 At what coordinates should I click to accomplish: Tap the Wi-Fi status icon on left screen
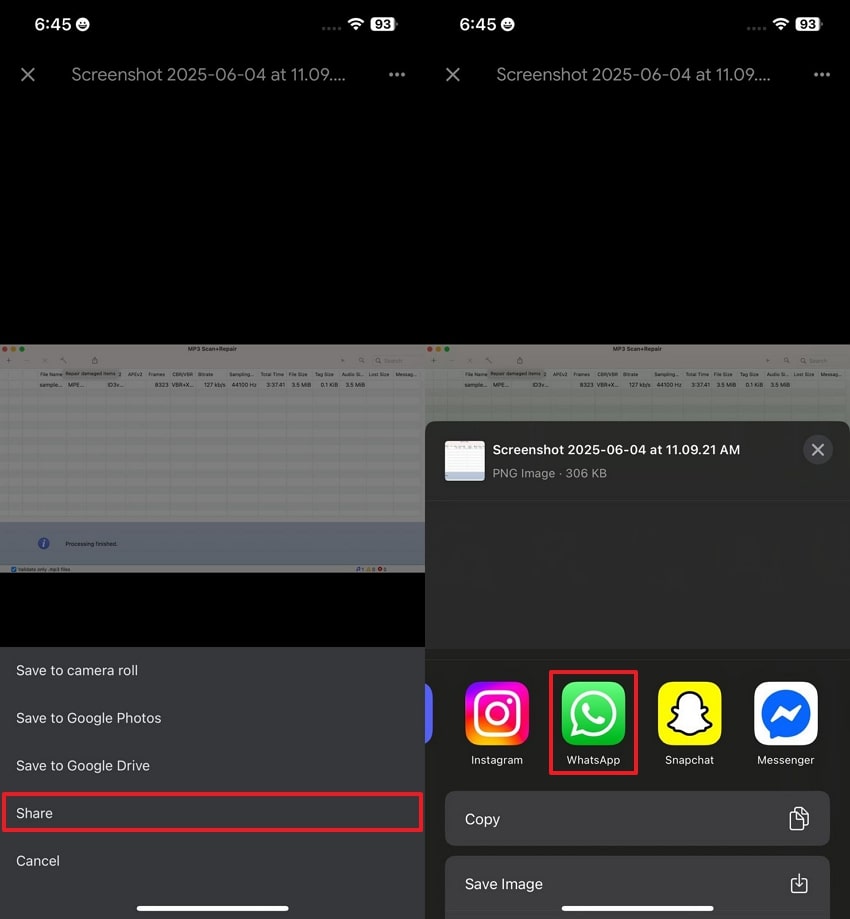click(356, 24)
